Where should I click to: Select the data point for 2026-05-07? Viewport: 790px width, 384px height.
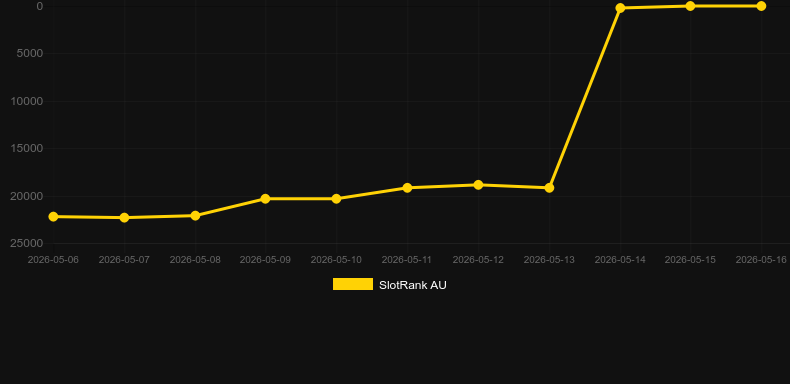124,218
